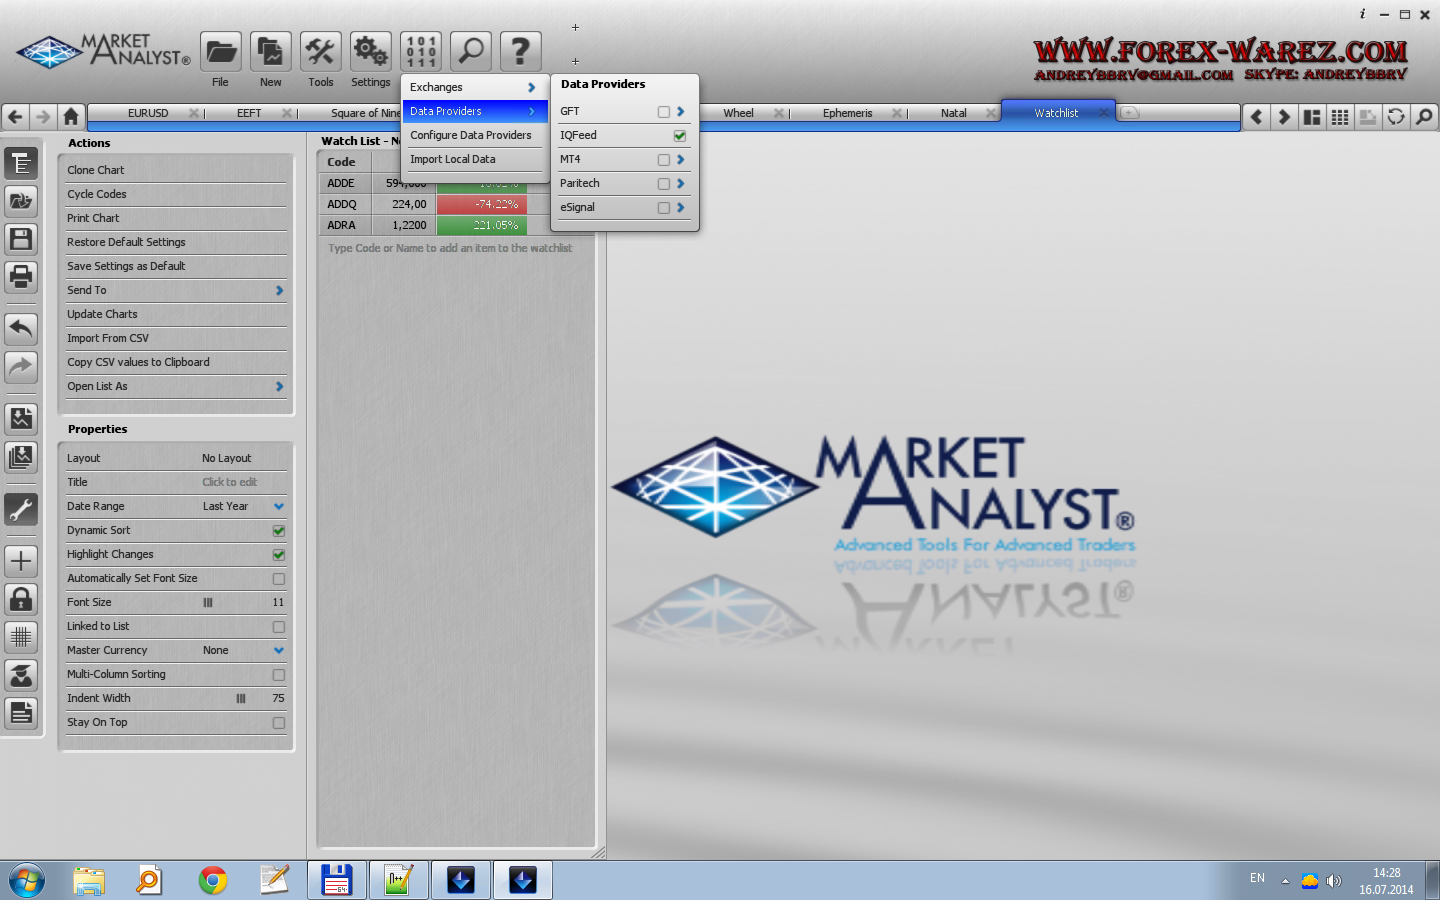
Task: Enable the Stay On Top checkbox
Action: pyautogui.click(x=278, y=723)
